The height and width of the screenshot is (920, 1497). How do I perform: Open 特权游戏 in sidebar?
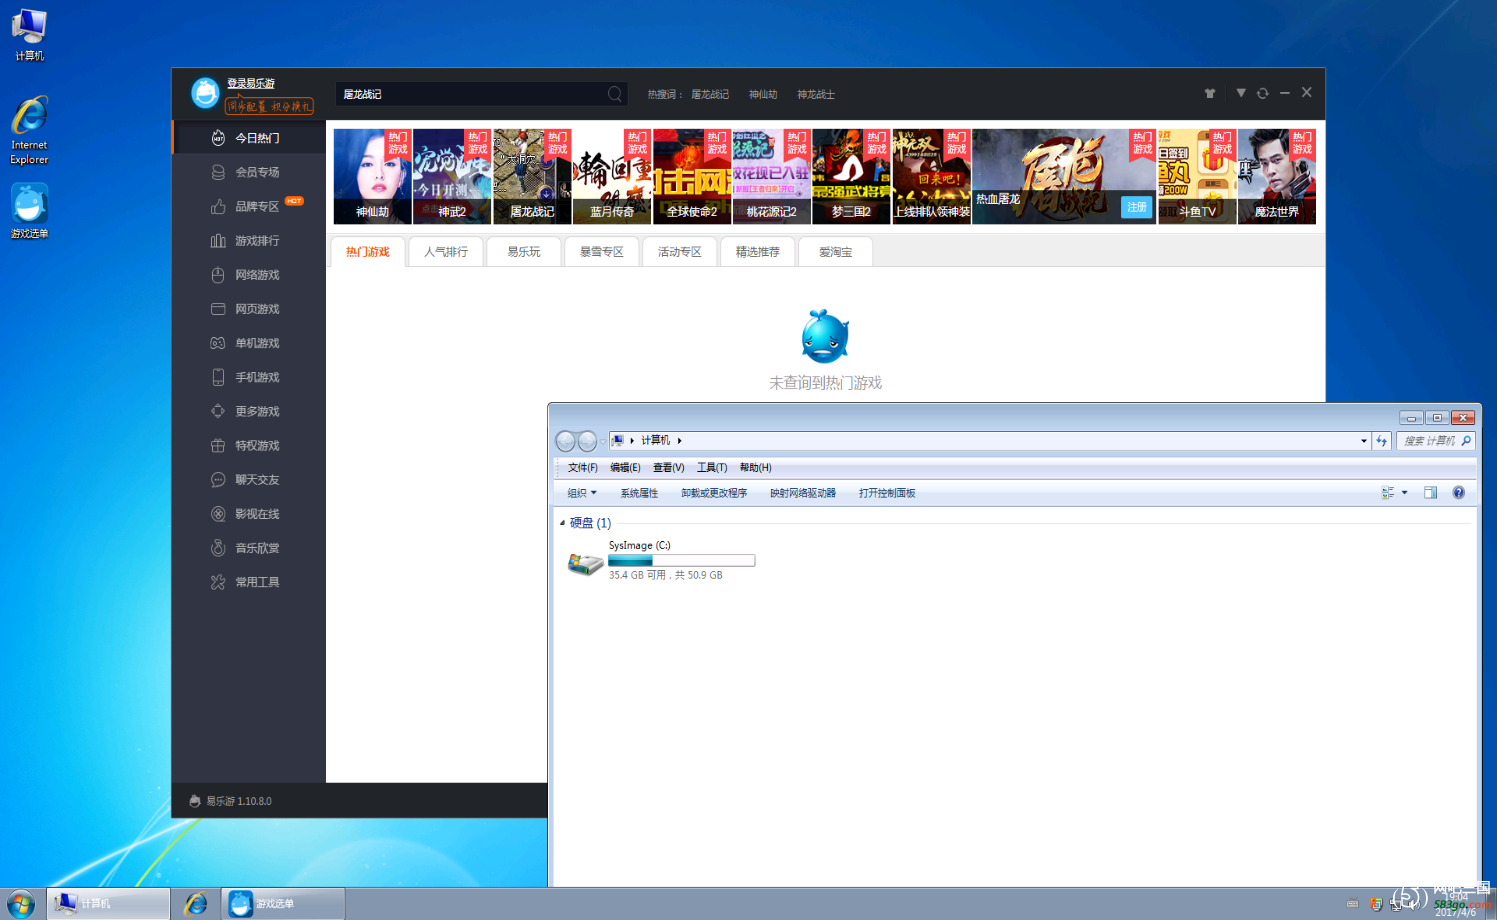(x=249, y=445)
